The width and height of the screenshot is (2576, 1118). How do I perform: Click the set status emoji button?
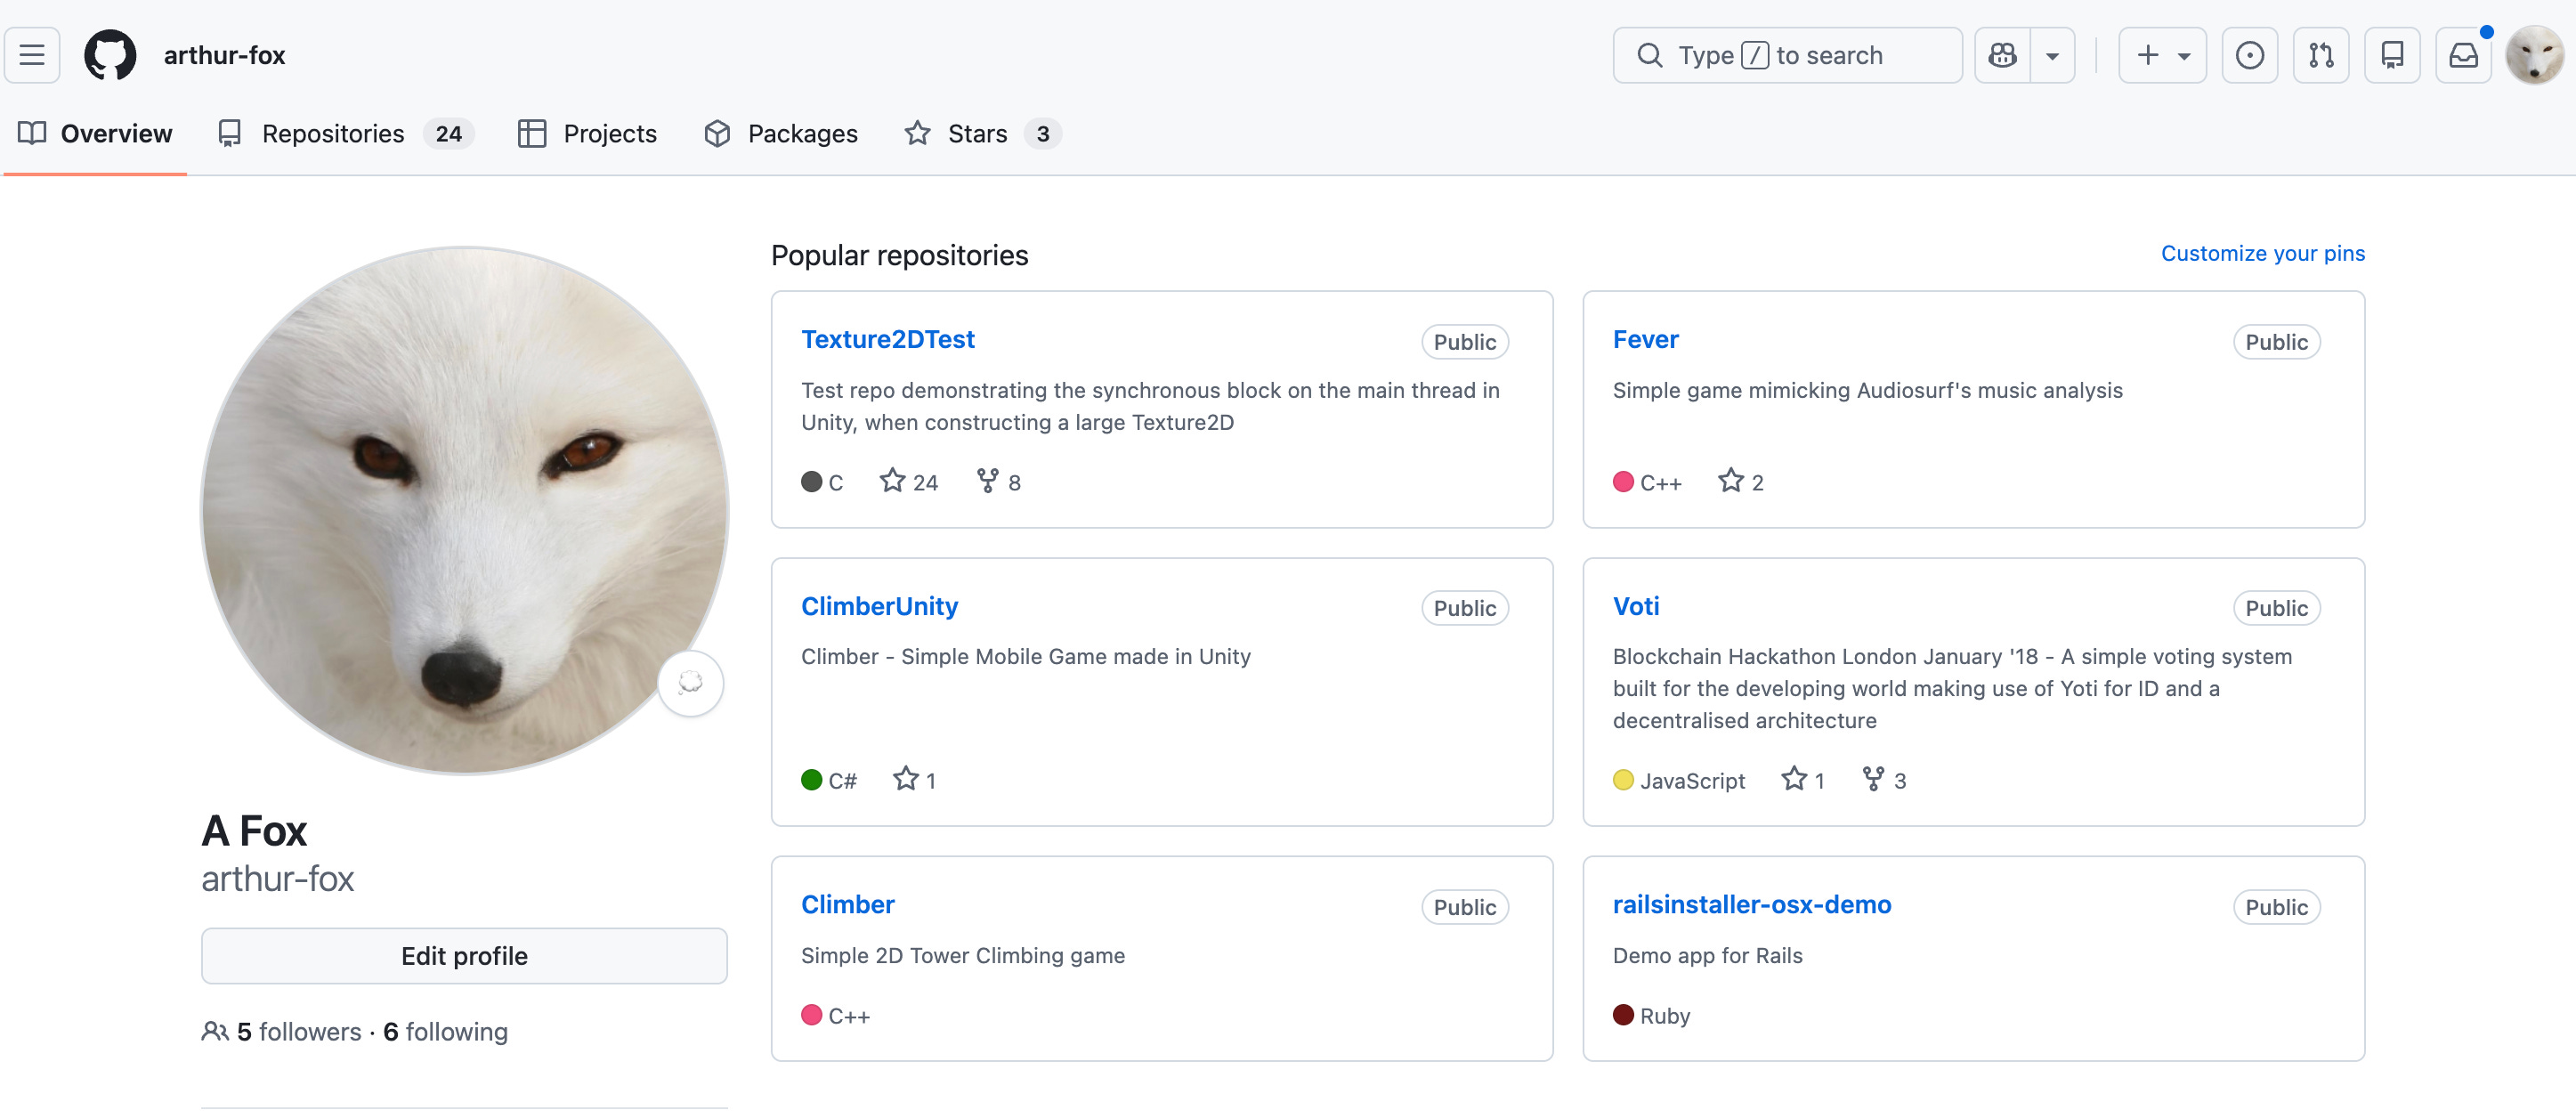(690, 683)
